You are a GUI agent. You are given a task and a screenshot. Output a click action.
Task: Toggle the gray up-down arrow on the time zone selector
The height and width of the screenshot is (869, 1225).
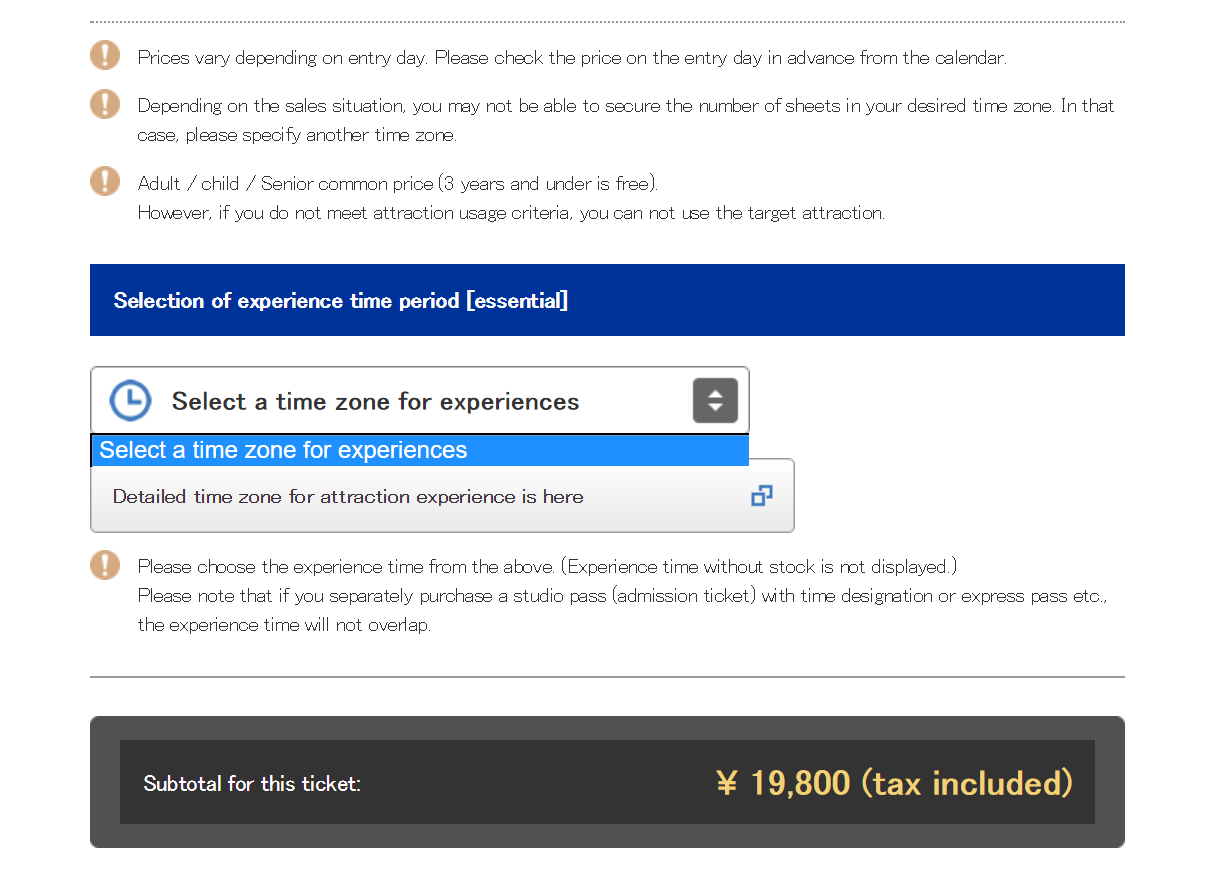click(715, 401)
